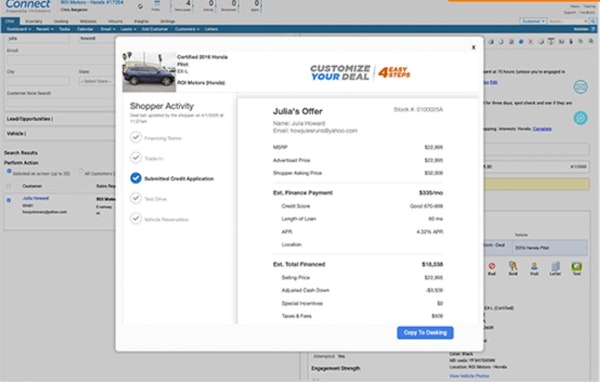Image resolution: width=600 pixels, height=382 pixels.
Task: Click the teal email envelope circle icon
Action: (x=580, y=87)
